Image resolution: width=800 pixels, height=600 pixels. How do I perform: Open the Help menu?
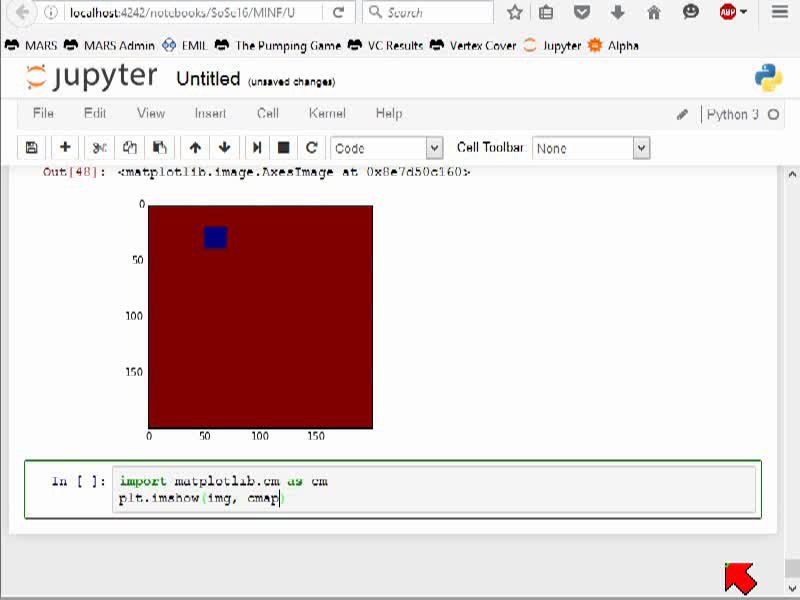pyautogui.click(x=389, y=113)
